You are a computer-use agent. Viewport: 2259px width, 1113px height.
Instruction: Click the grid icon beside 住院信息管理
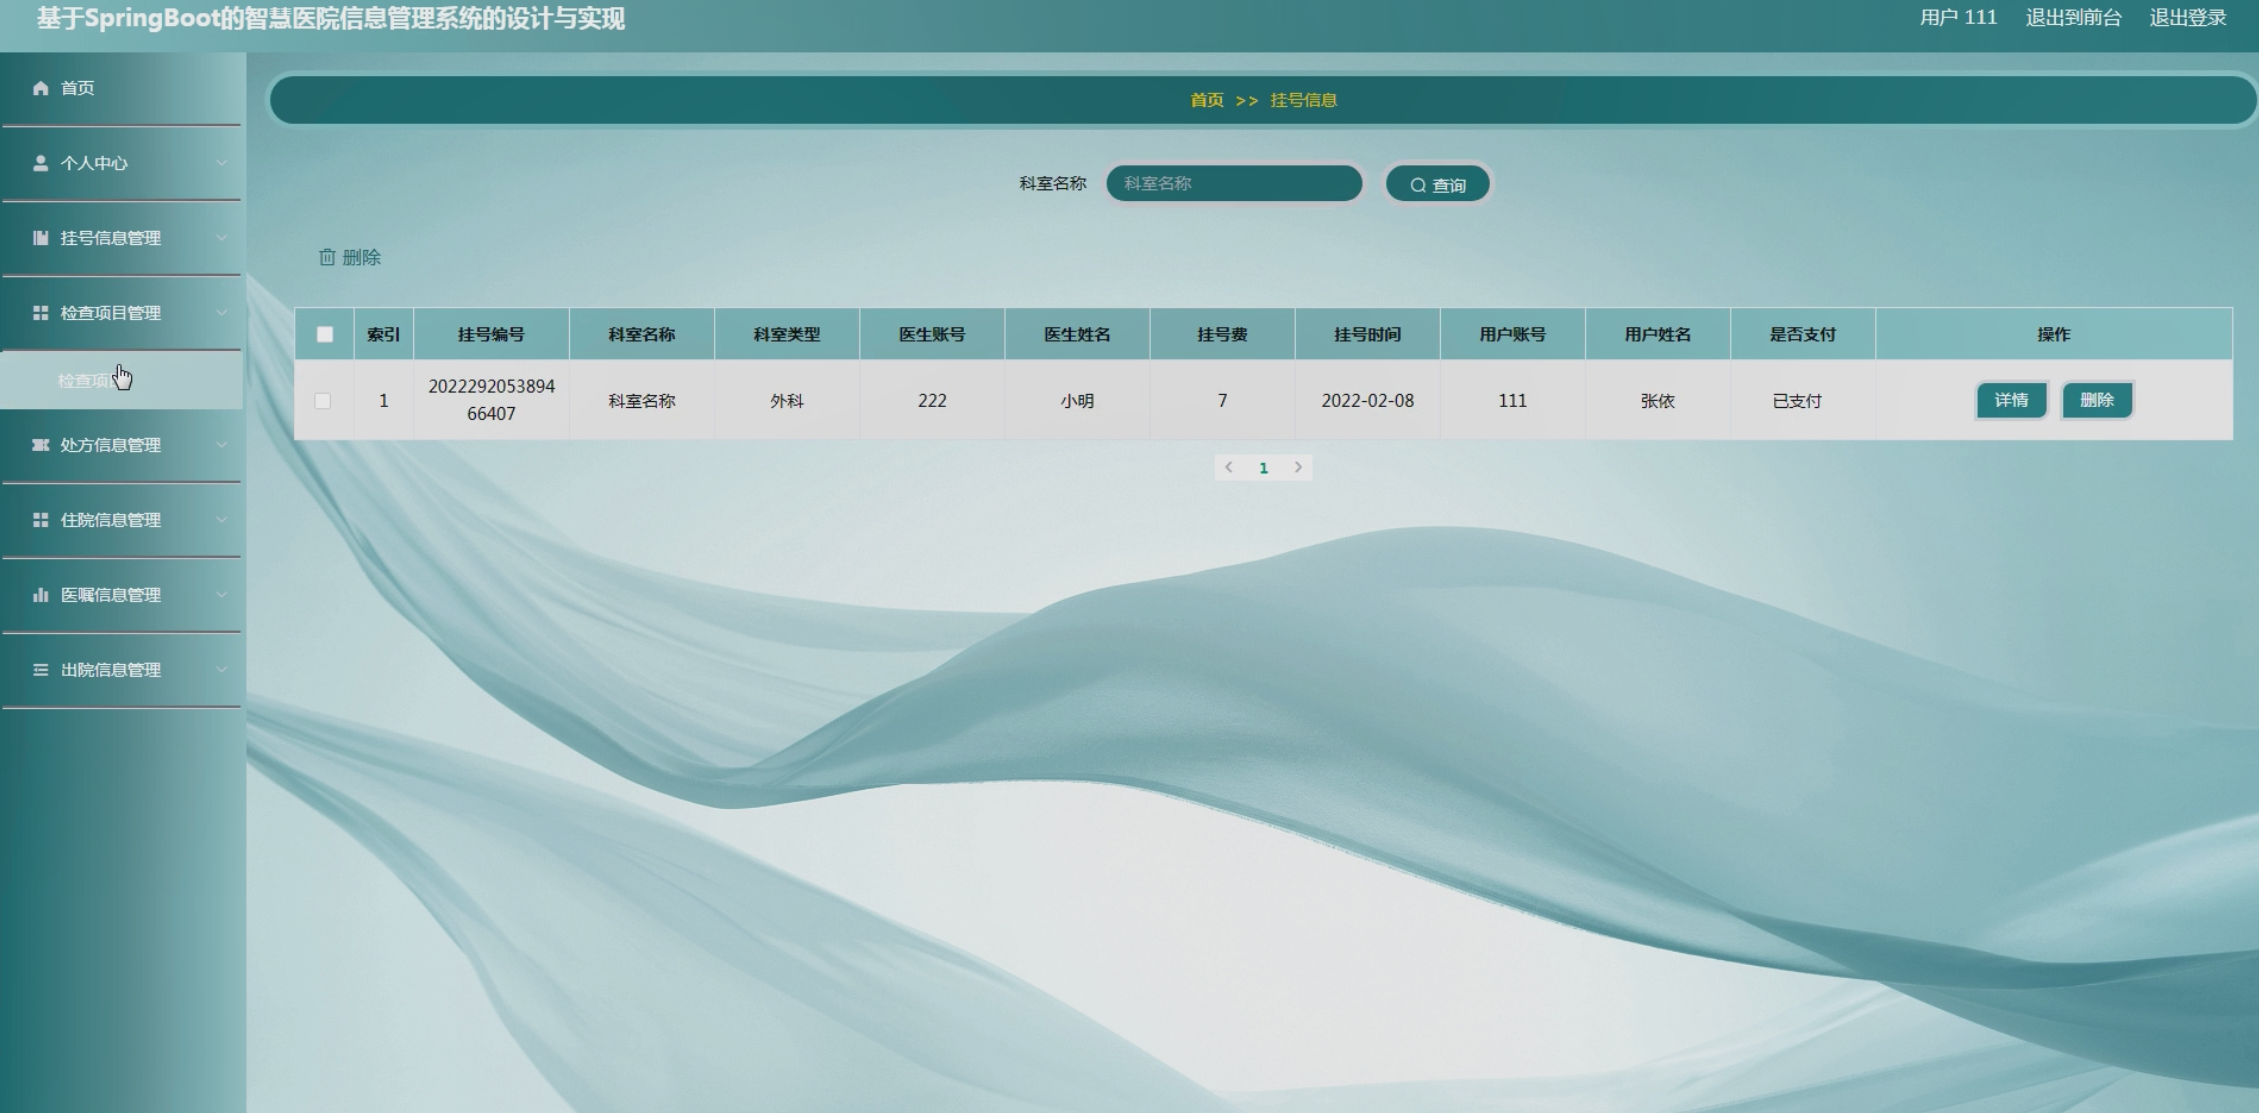(40, 520)
